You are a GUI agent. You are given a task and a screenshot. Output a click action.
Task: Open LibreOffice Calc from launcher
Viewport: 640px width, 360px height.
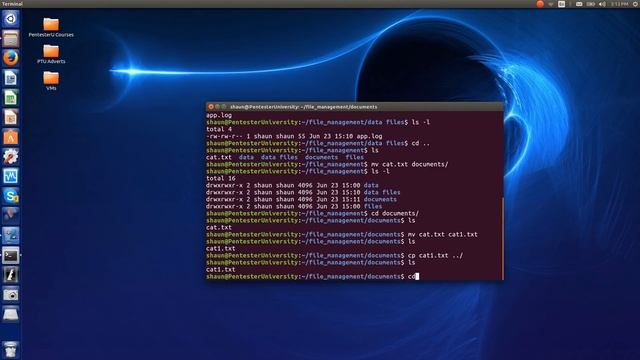pos(11,98)
